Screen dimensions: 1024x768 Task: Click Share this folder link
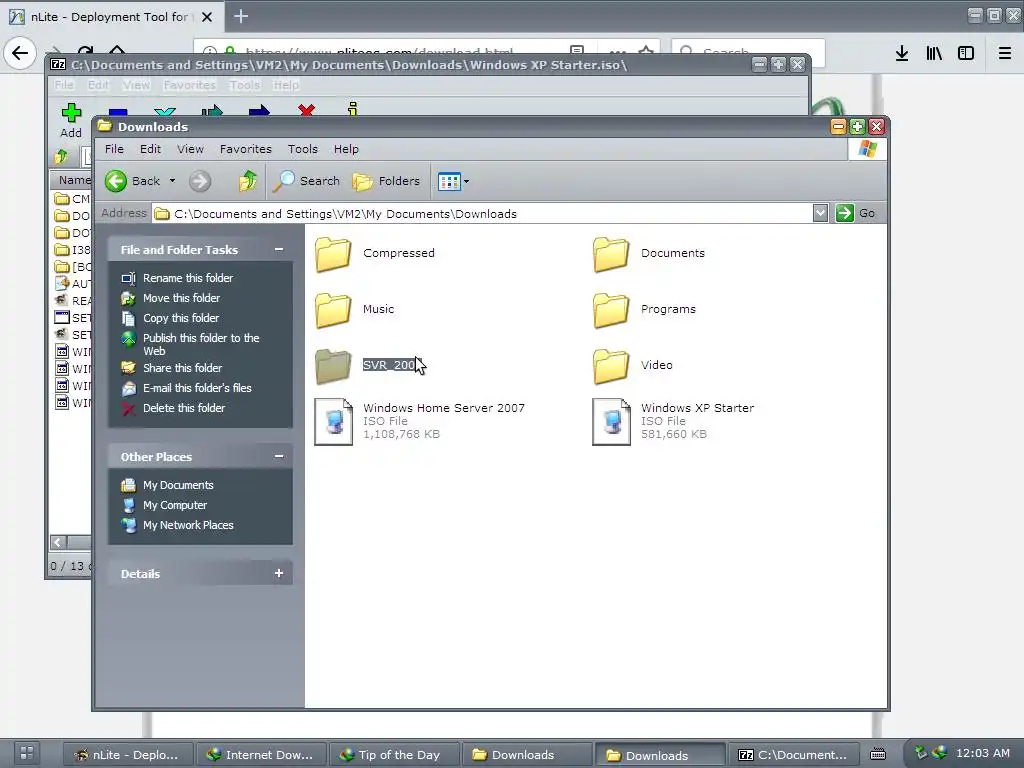182,368
